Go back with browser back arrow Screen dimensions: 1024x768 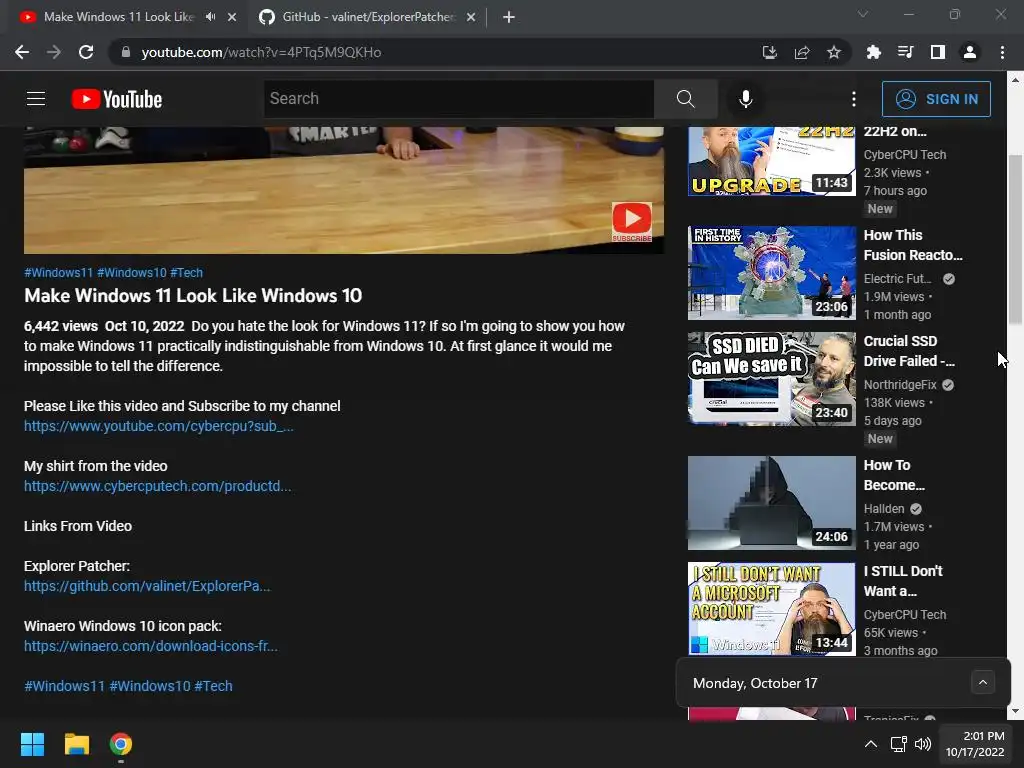pos(22,52)
